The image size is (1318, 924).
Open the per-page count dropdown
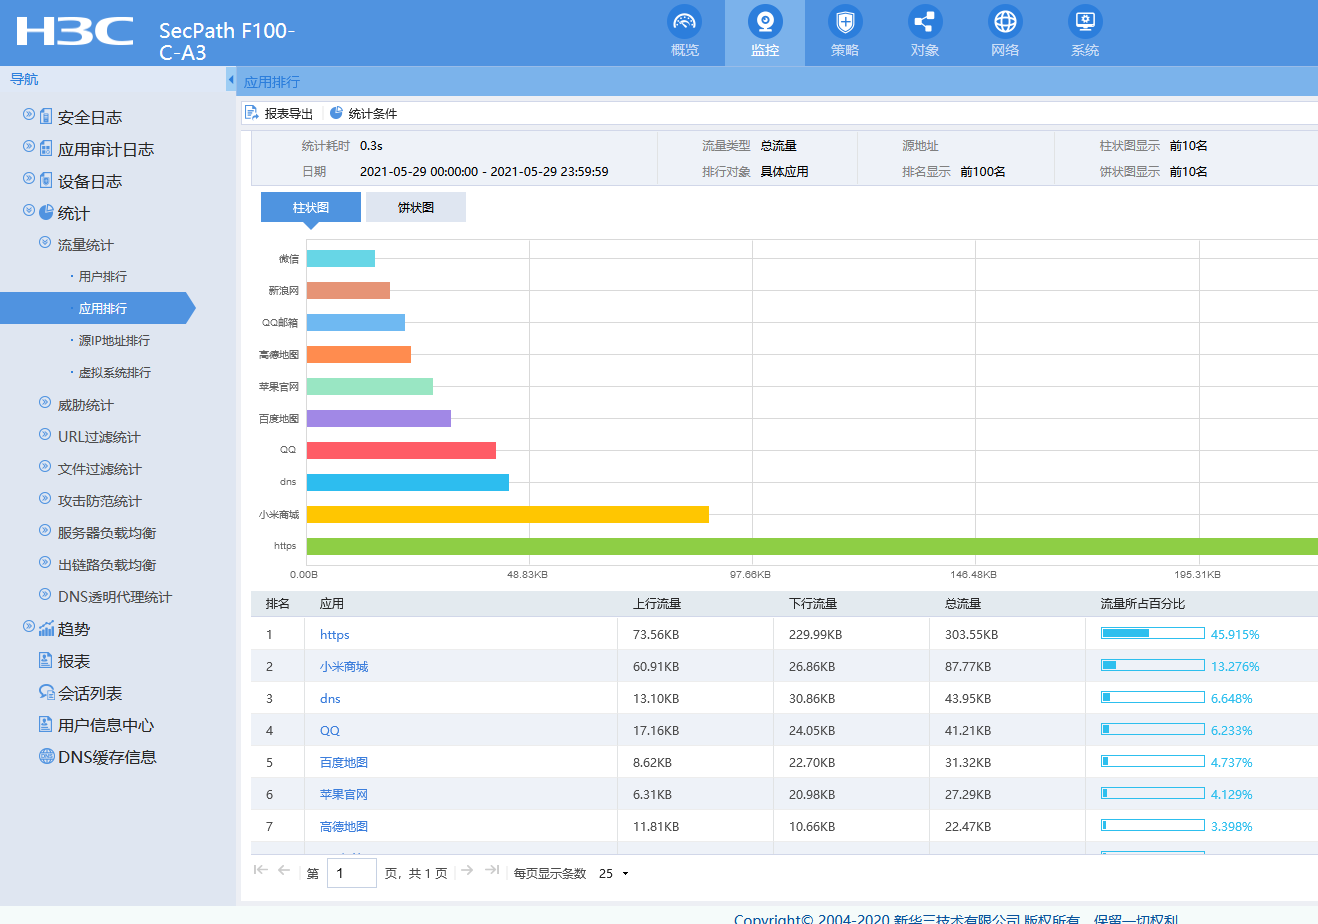[625, 874]
